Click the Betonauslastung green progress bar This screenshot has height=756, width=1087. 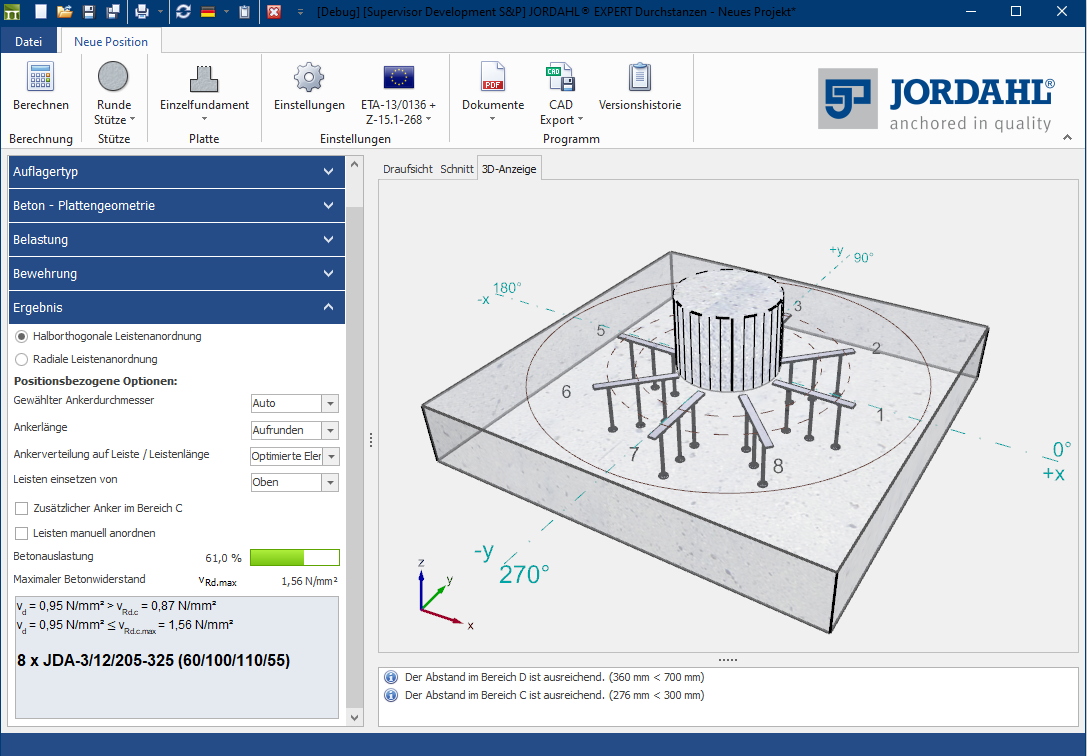[x=295, y=557]
